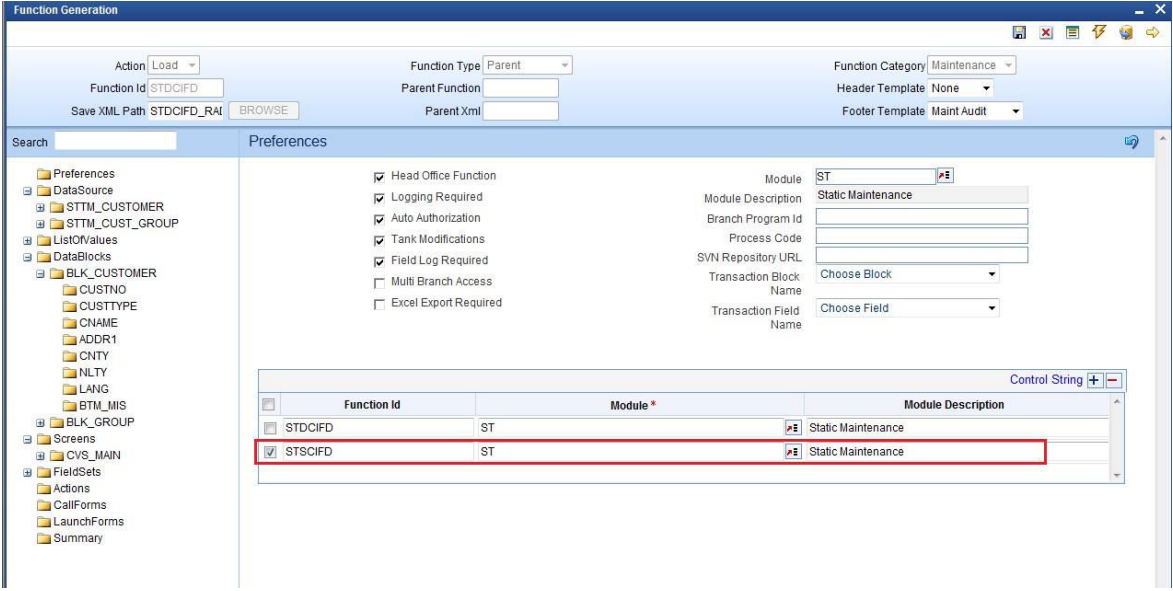Click the lightning bolt generate icon

pyautogui.click(x=1099, y=33)
